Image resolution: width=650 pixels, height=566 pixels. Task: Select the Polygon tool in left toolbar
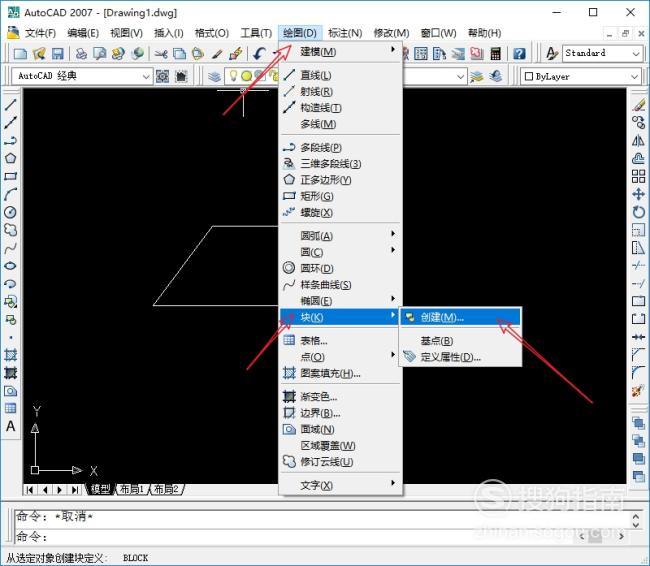coord(10,158)
